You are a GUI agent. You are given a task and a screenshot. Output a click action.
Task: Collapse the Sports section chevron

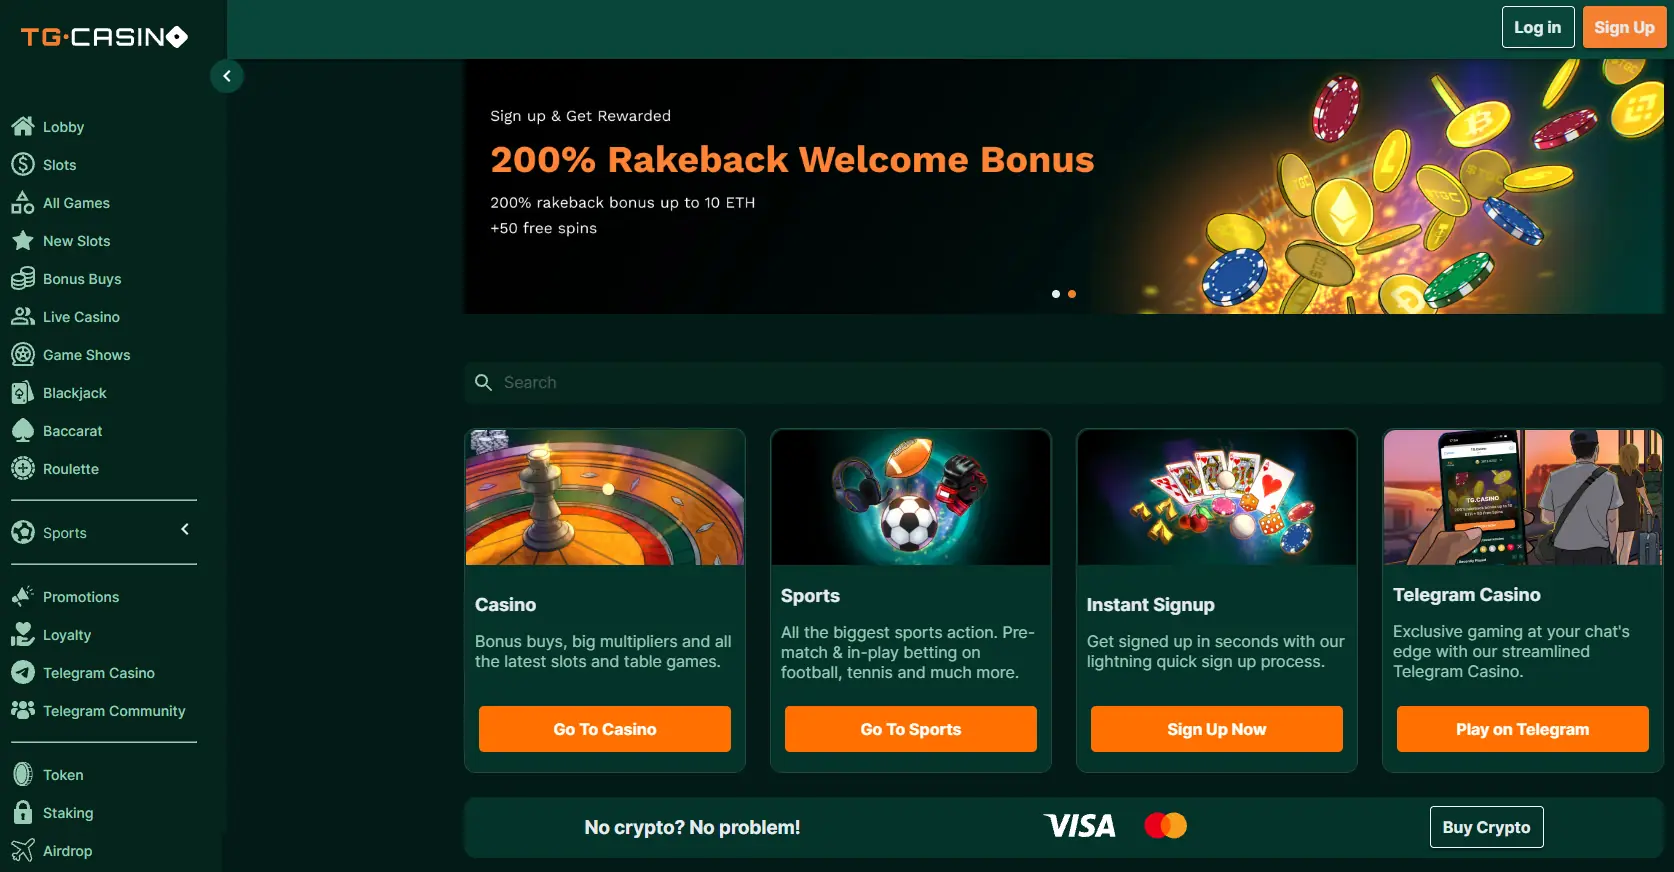tap(184, 529)
